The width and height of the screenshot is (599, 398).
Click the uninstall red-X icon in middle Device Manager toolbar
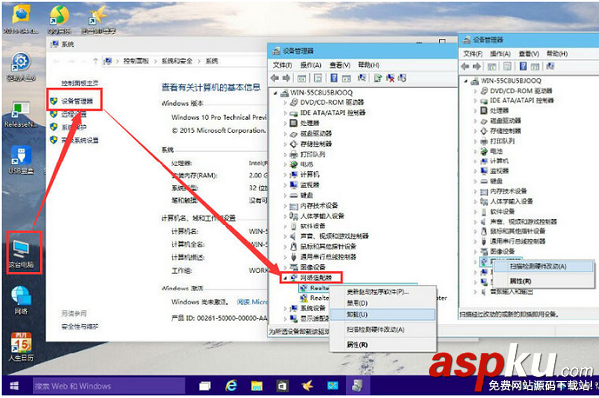pyautogui.click(x=390, y=78)
